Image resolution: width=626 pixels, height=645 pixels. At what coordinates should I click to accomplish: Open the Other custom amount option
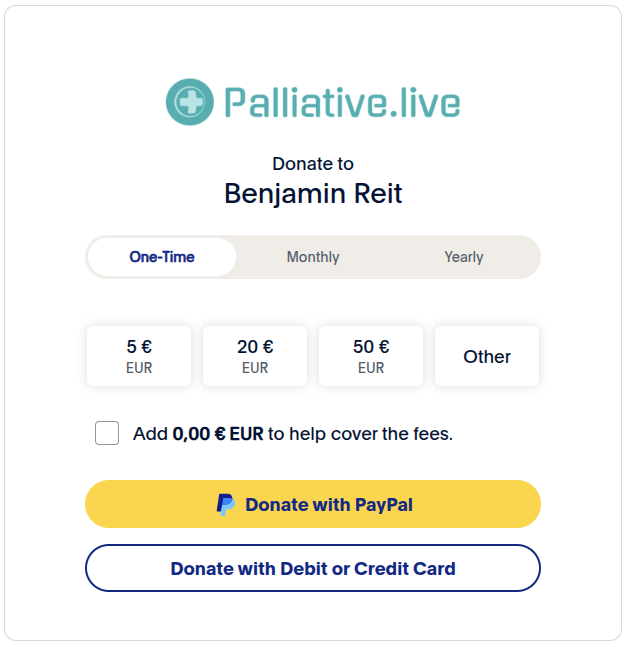click(x=487, y=356)
